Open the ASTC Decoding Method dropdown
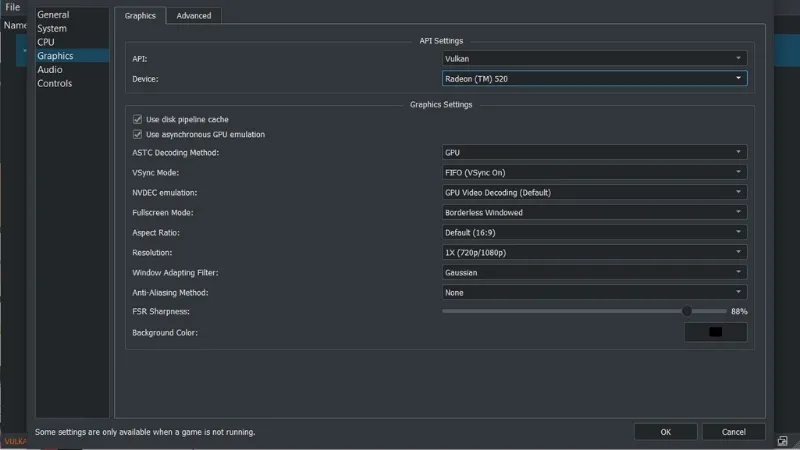This screenshot has height=450, width=800. click(x=594, y=152)
